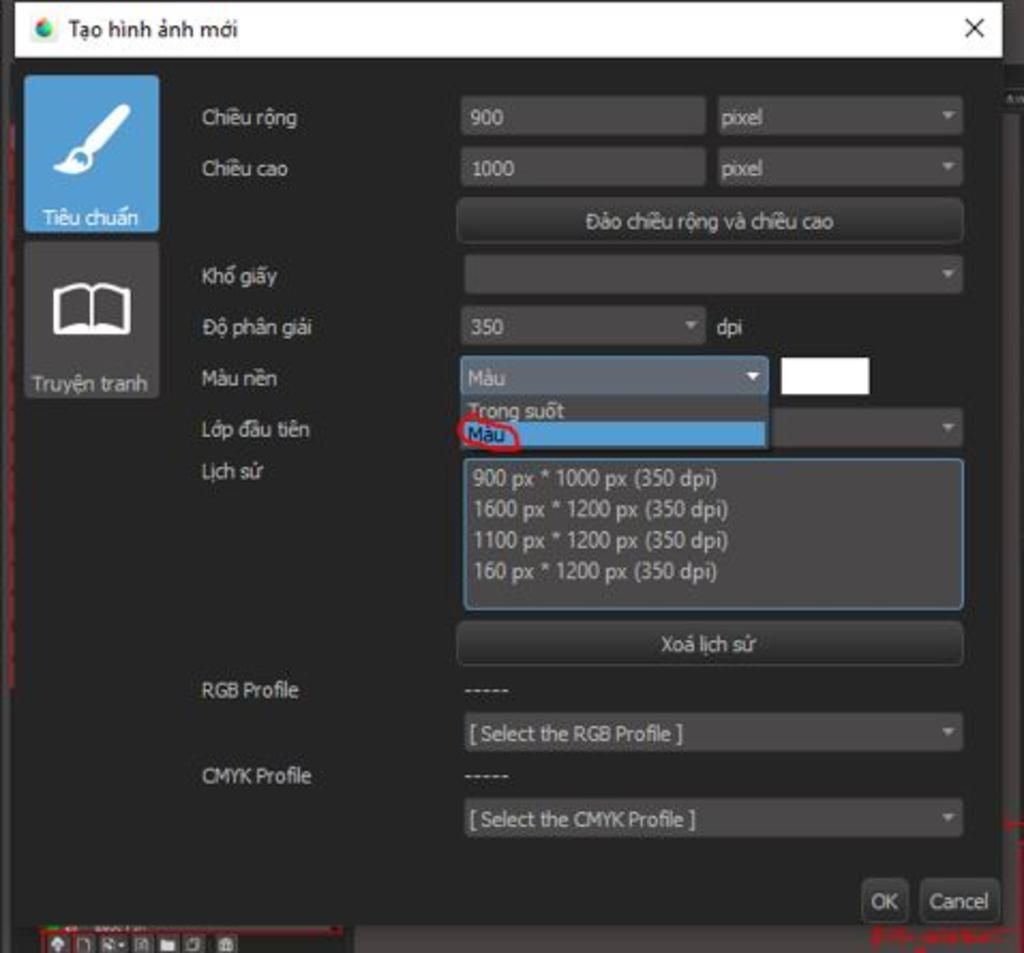Open the Select the RGB Profile dropdown
Viewport: 1024px width, 953px height.
click(x=712, y=733)
